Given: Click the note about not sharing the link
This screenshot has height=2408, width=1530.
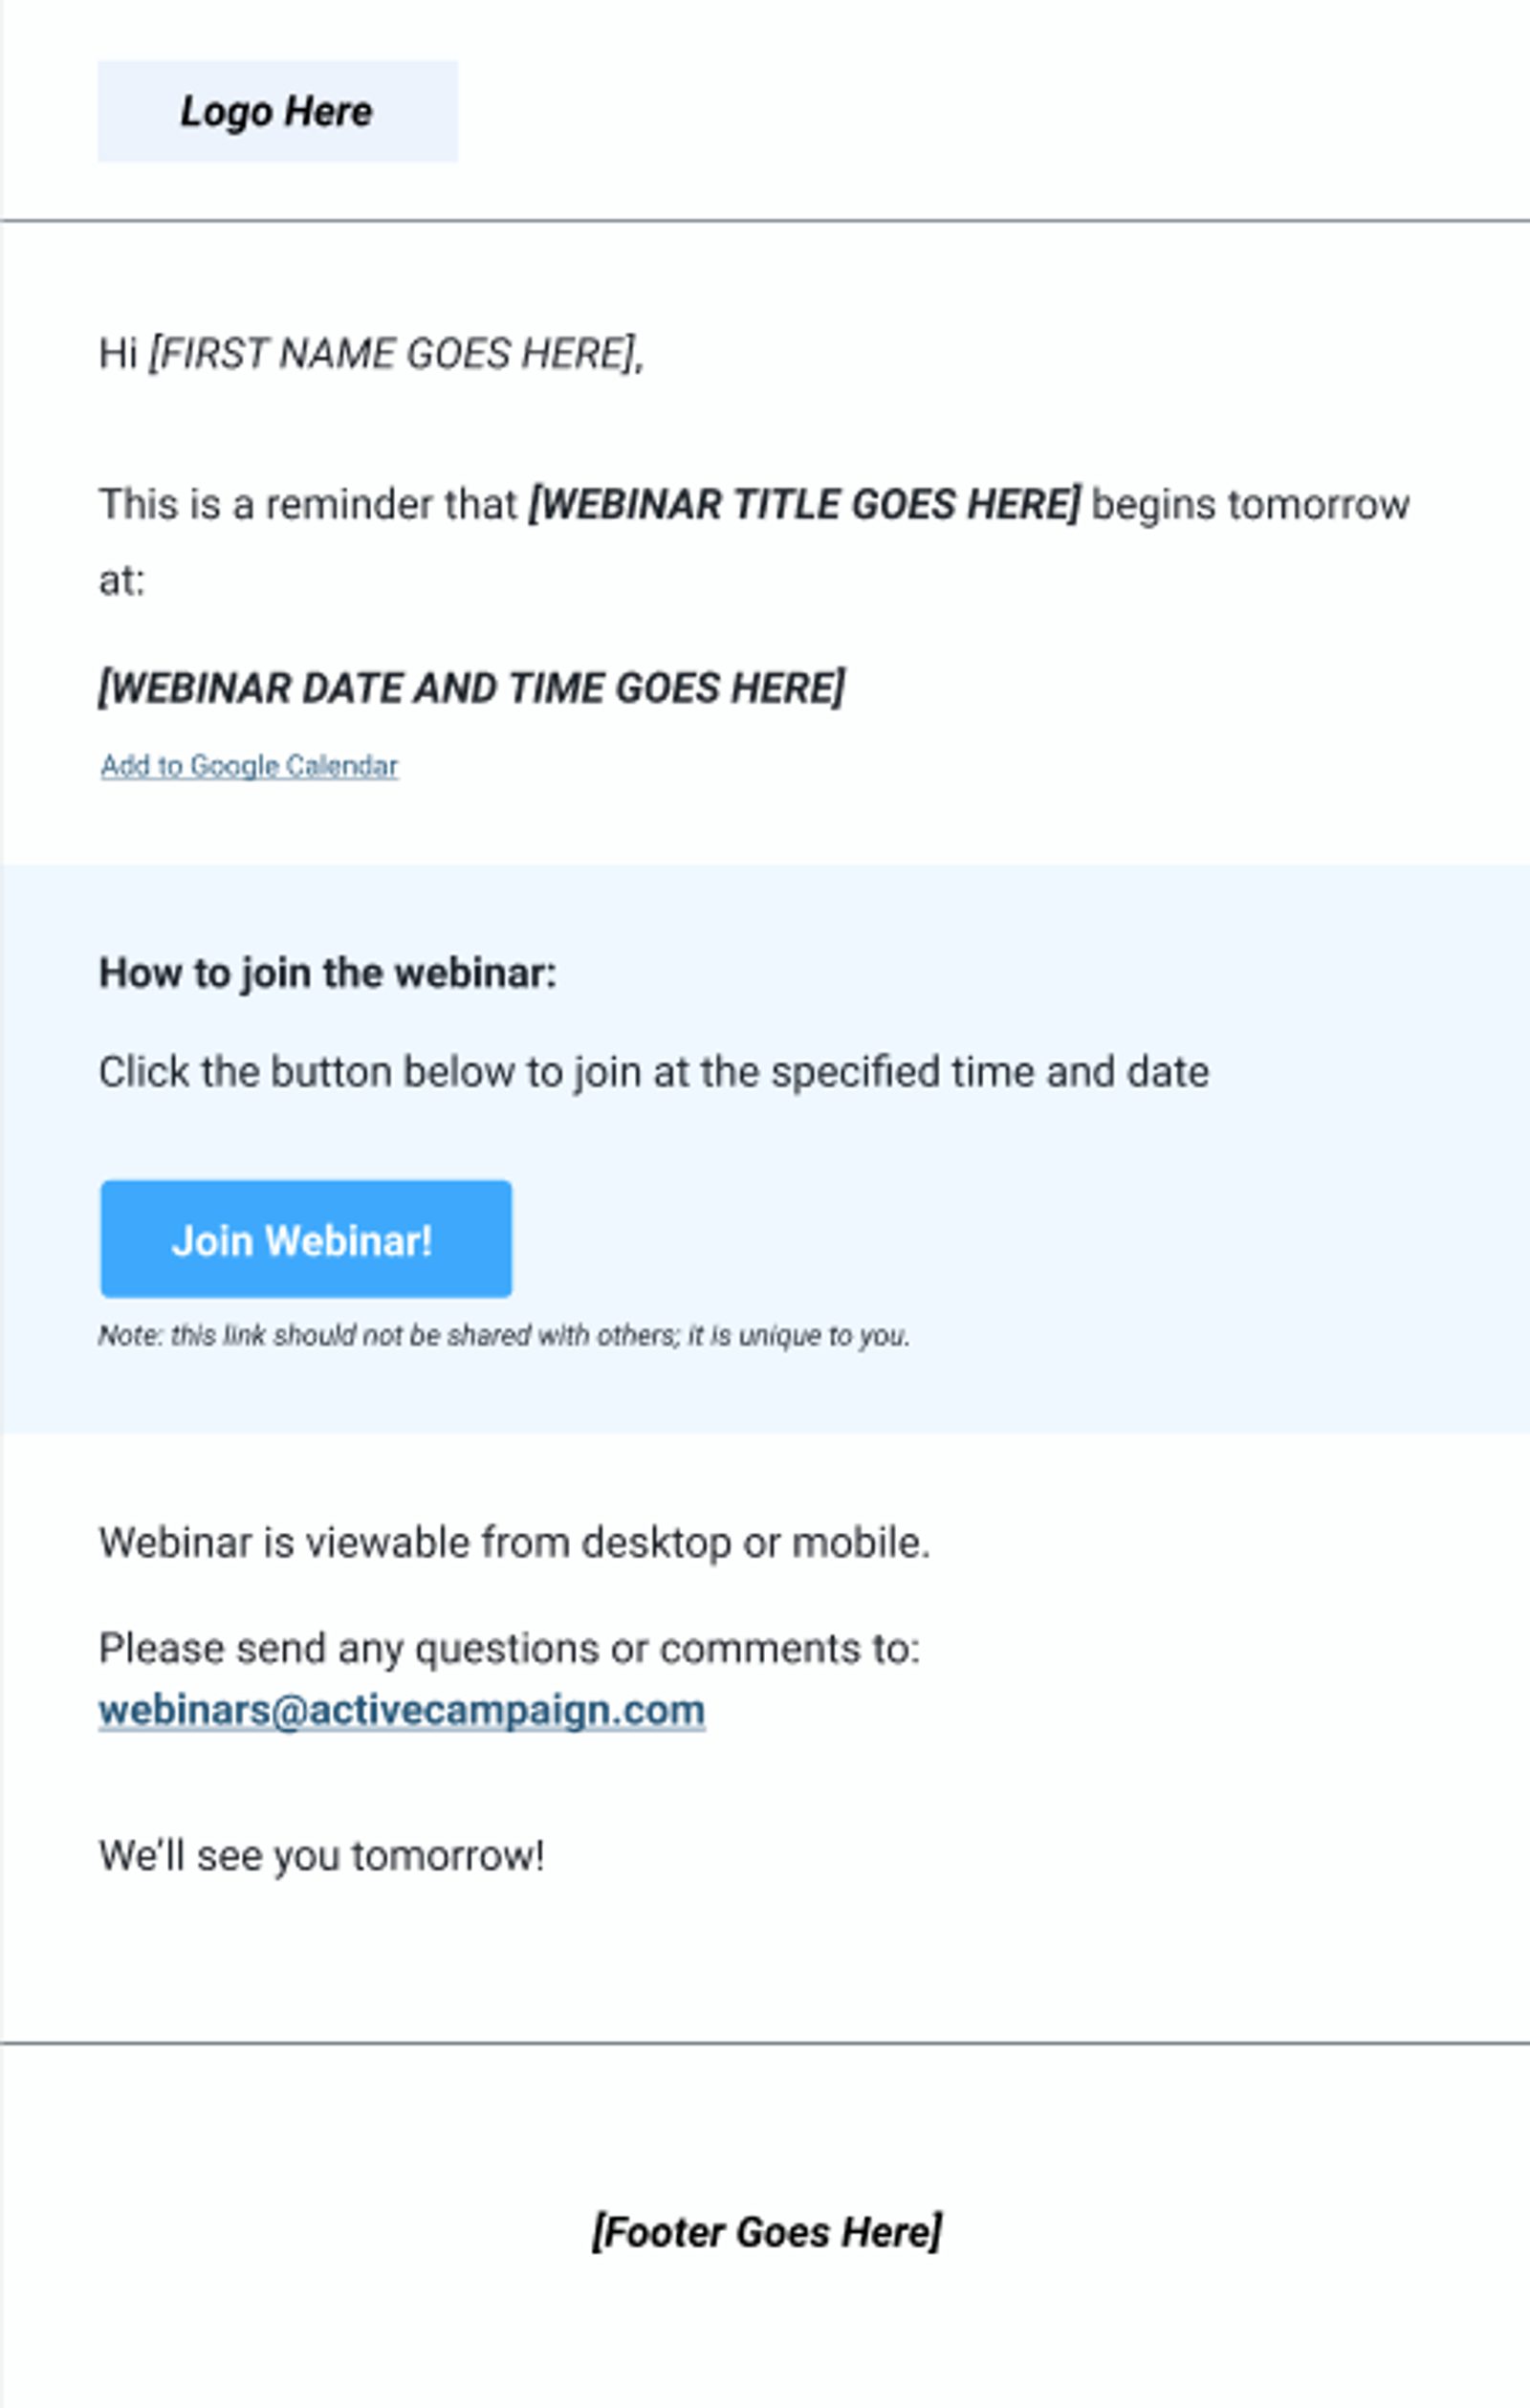Looking at the screenshot, I should point(504,1336).
